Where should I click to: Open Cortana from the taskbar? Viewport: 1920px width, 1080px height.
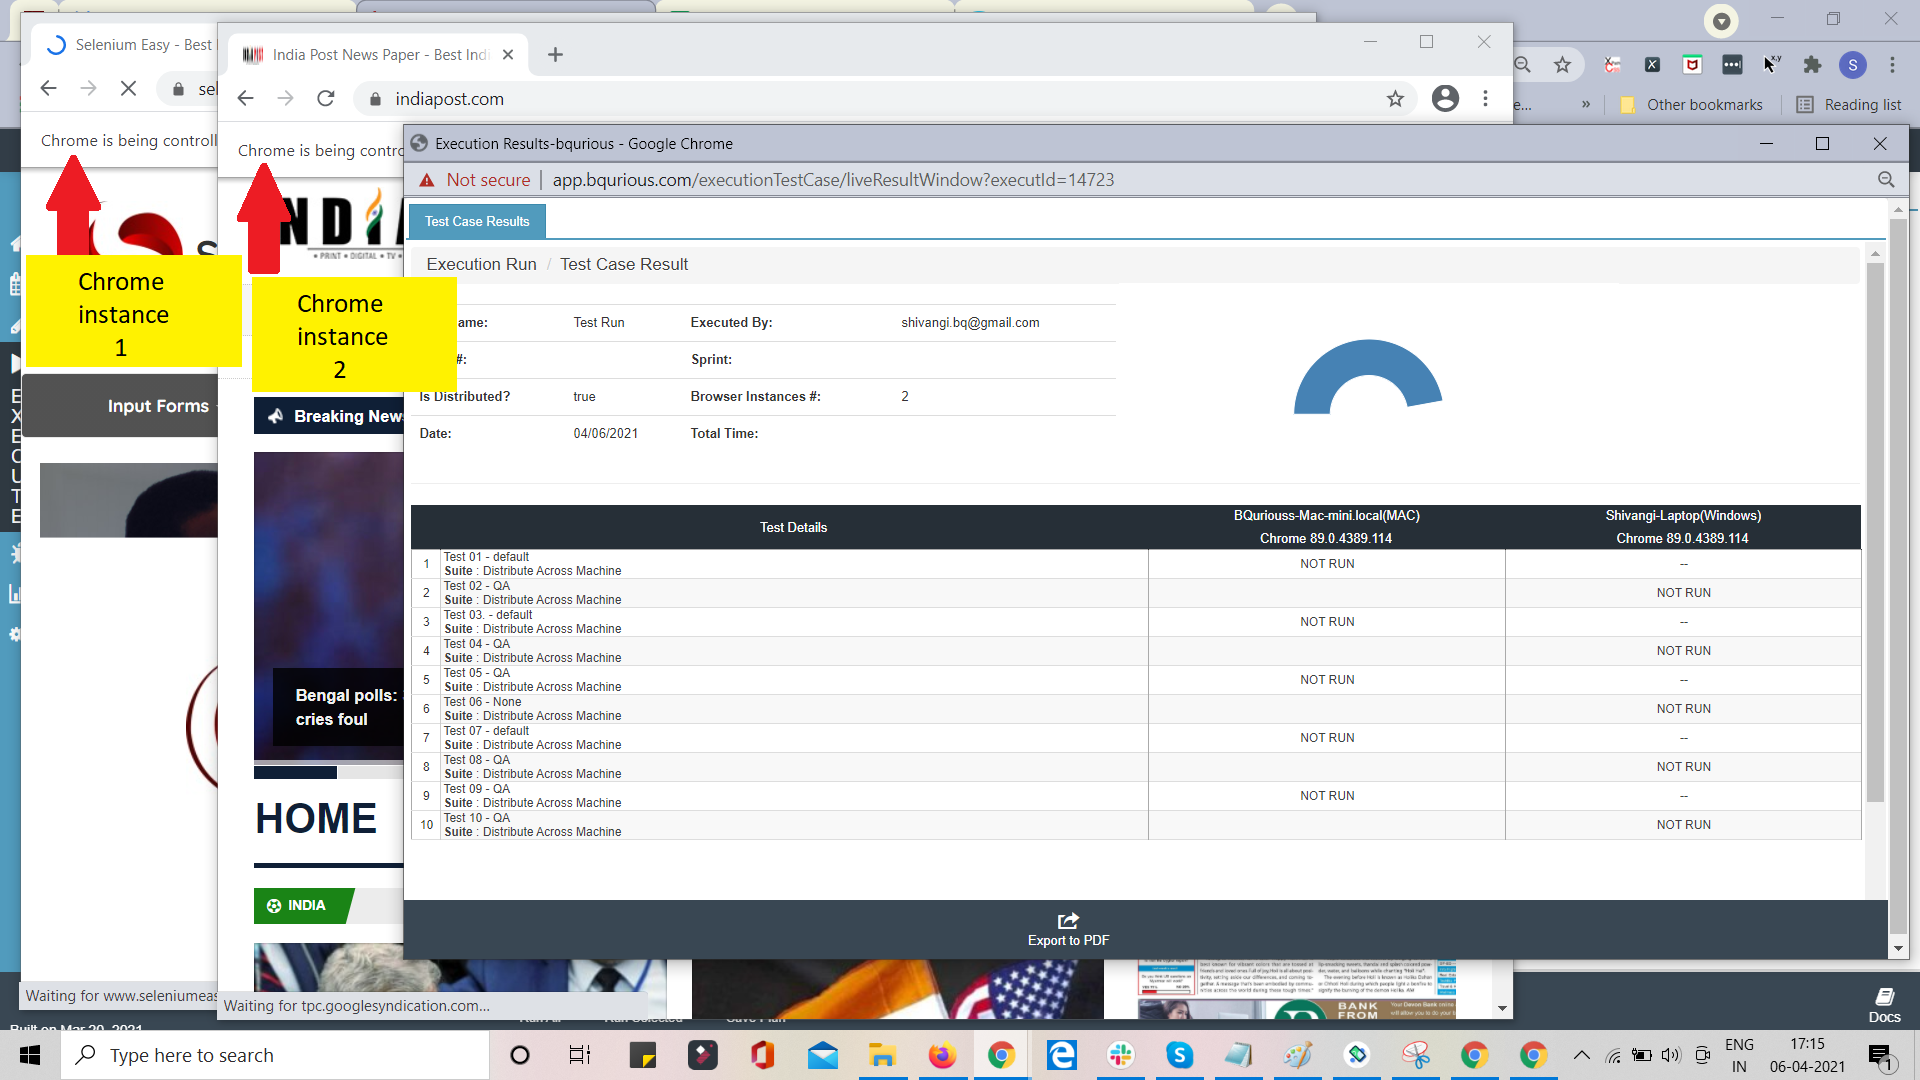pos(520,1055)
